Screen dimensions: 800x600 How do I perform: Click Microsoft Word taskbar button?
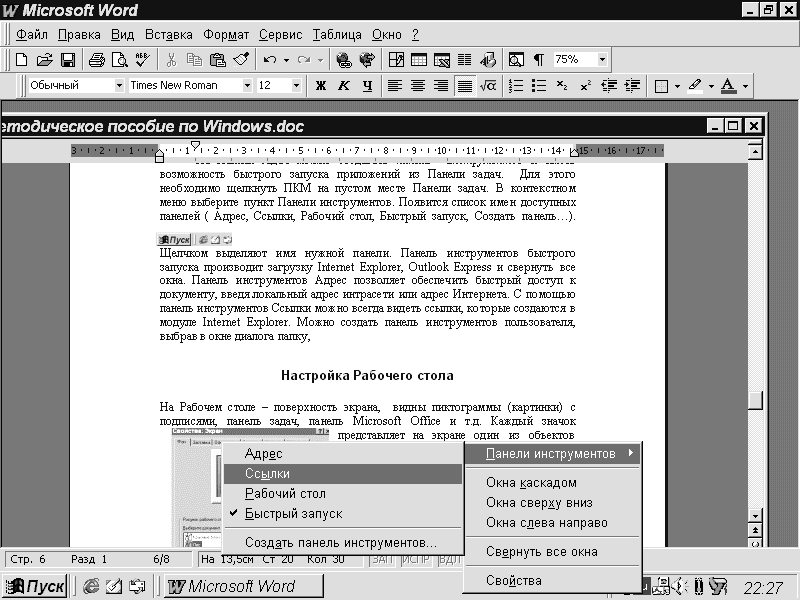pyautogui.click(x=243, y=586)
